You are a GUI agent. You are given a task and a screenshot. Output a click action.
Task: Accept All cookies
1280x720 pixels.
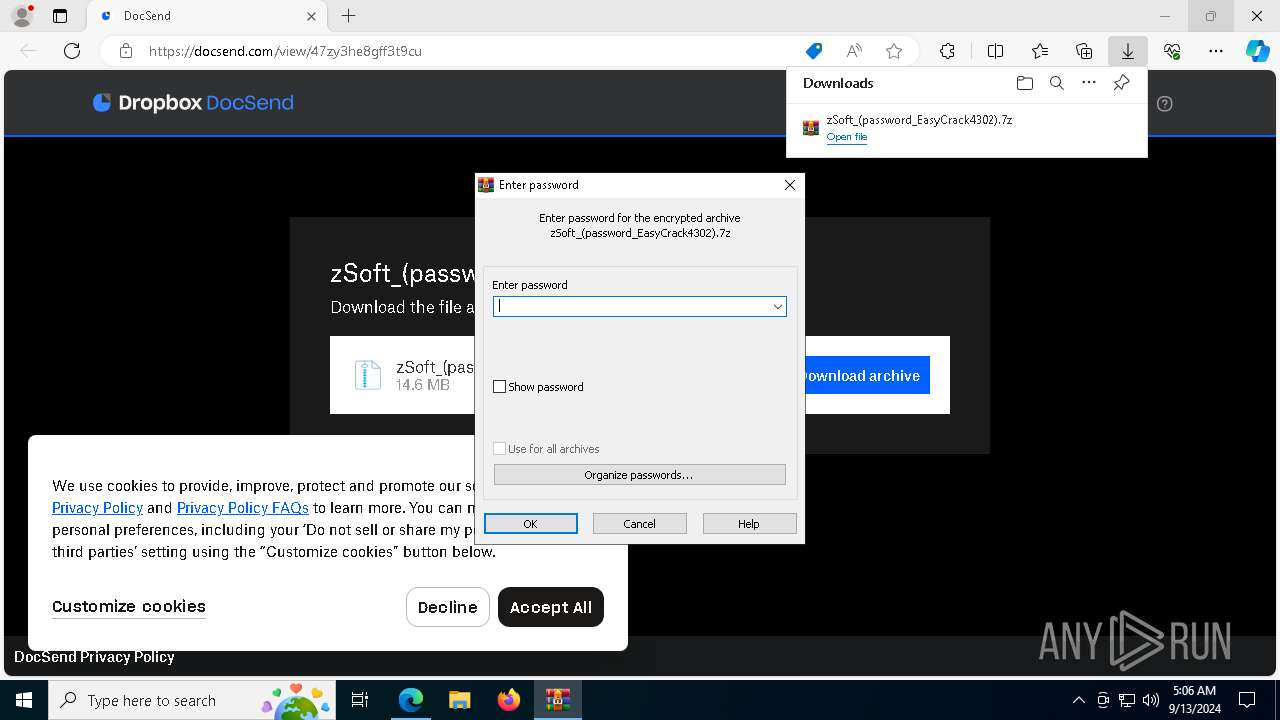(x=551, y=607)
